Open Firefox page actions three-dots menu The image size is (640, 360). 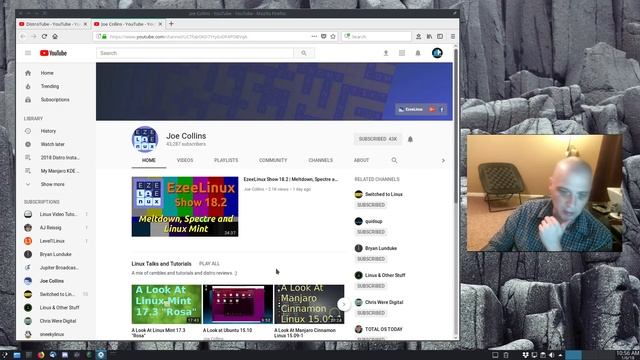(314, 36)
